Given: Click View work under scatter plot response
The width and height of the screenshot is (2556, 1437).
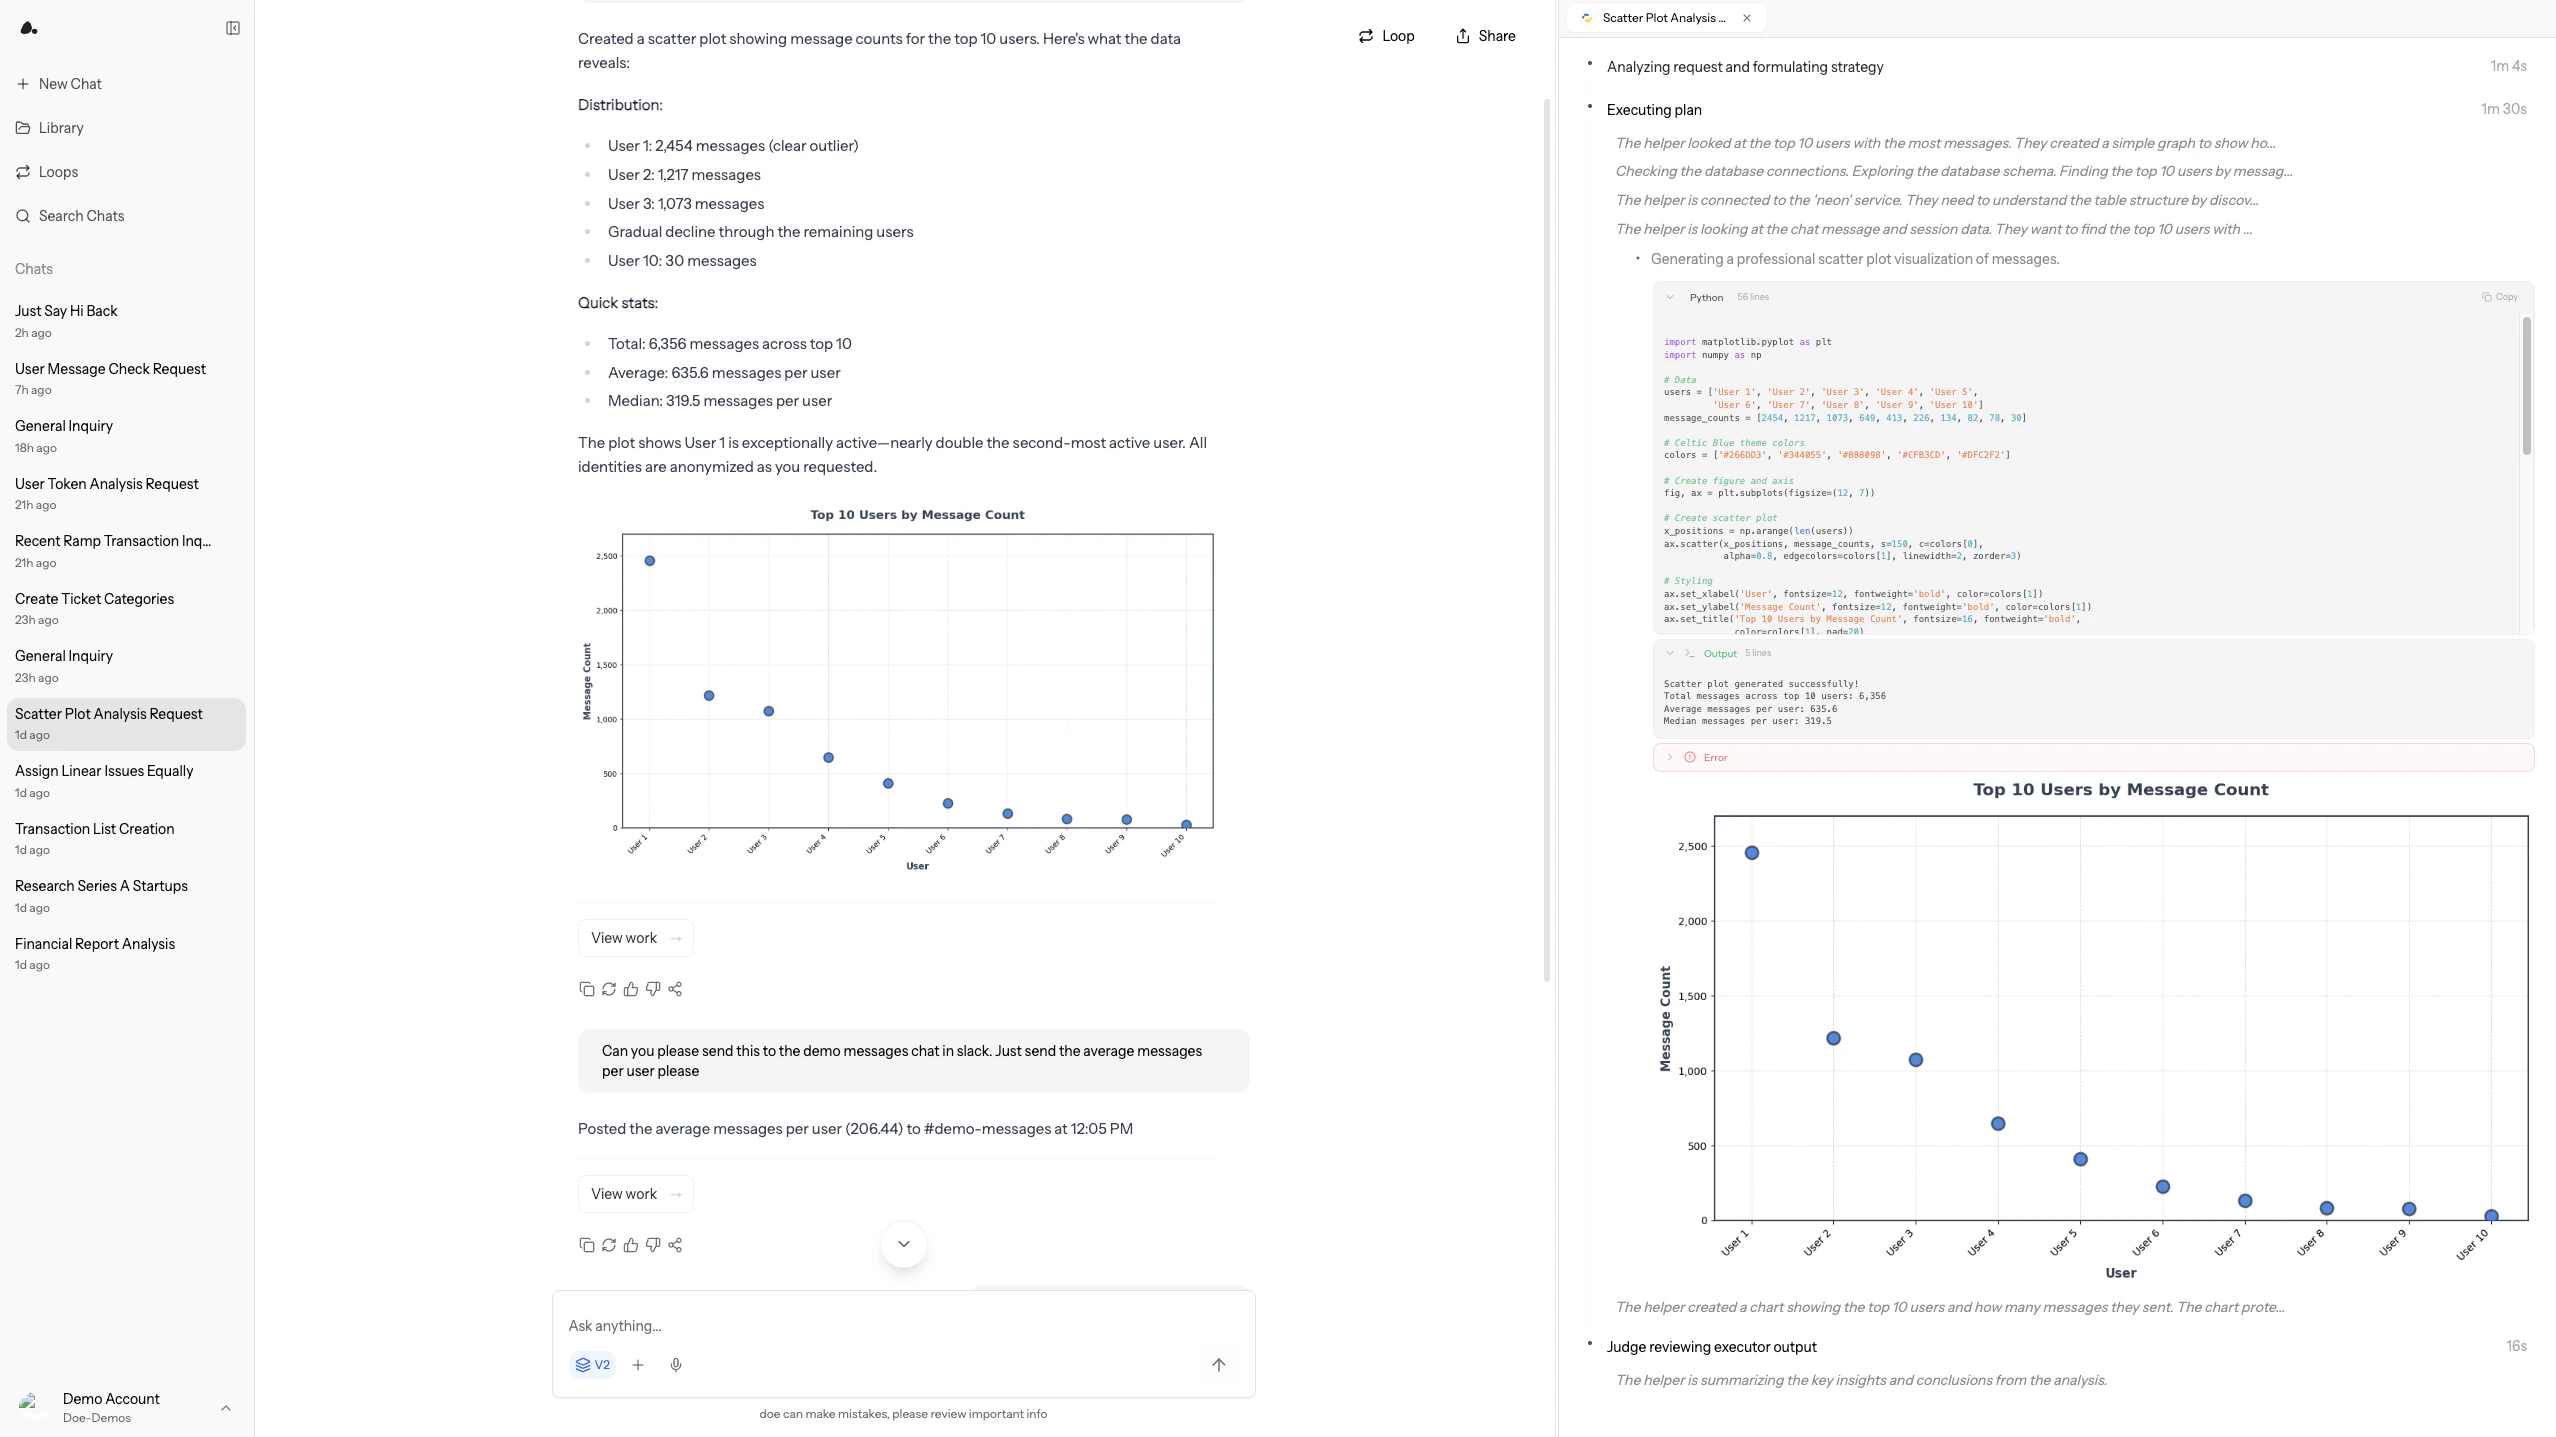Looking at the screenshot, I should click(635, 938).
